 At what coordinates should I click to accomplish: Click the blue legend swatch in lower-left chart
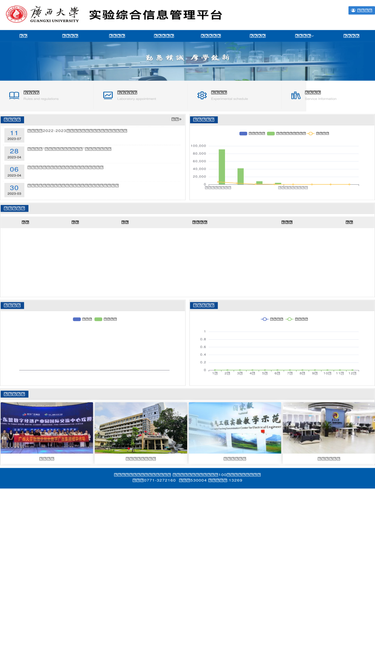coord(77,319)
